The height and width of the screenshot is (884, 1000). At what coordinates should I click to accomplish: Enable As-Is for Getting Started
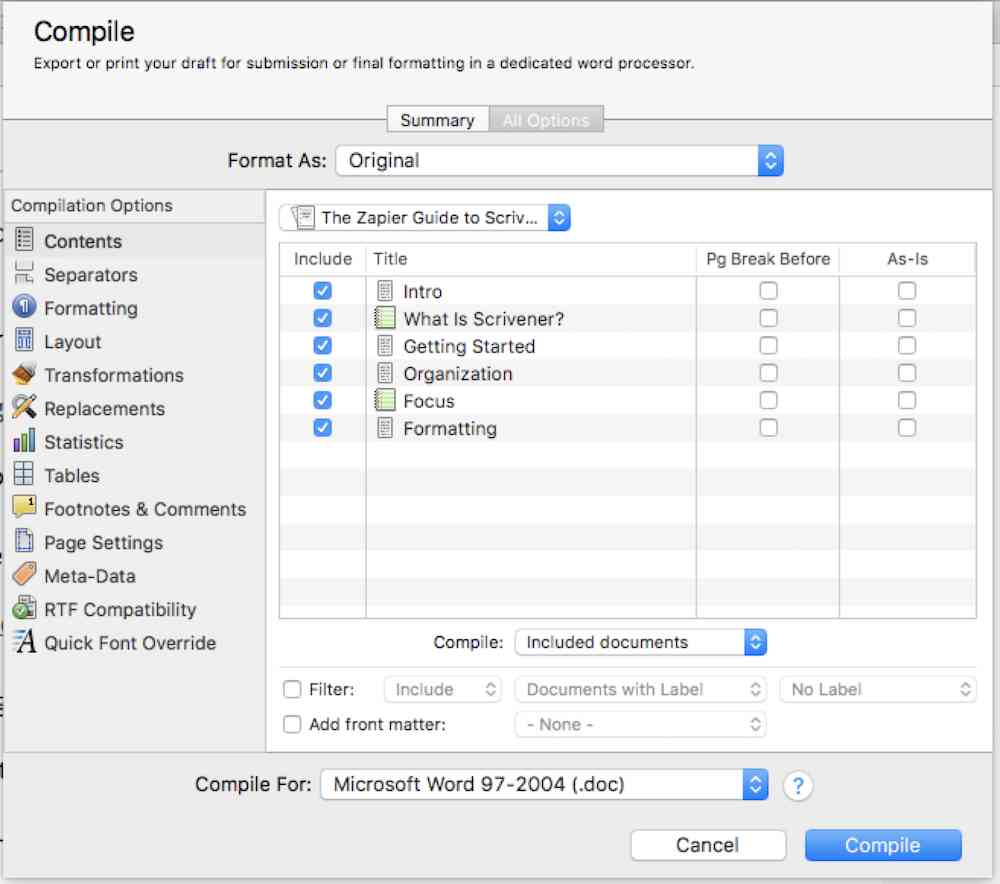point(907,346)
